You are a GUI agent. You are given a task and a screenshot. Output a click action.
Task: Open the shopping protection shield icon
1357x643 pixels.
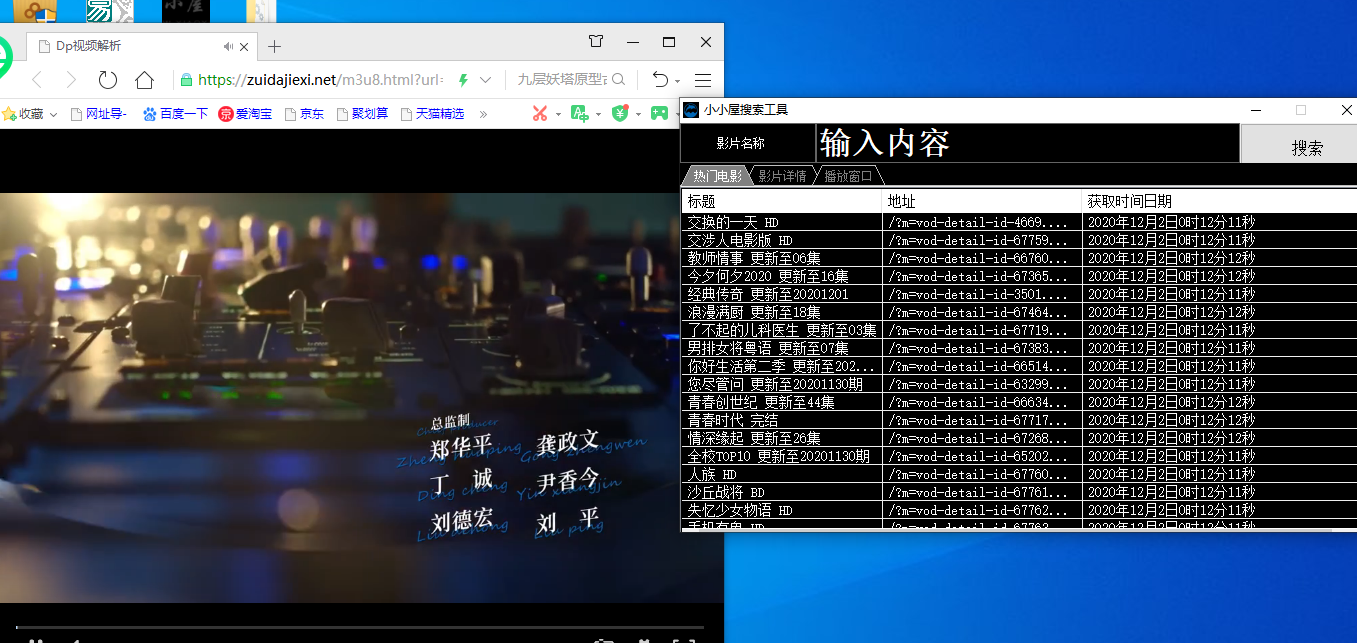620,113
